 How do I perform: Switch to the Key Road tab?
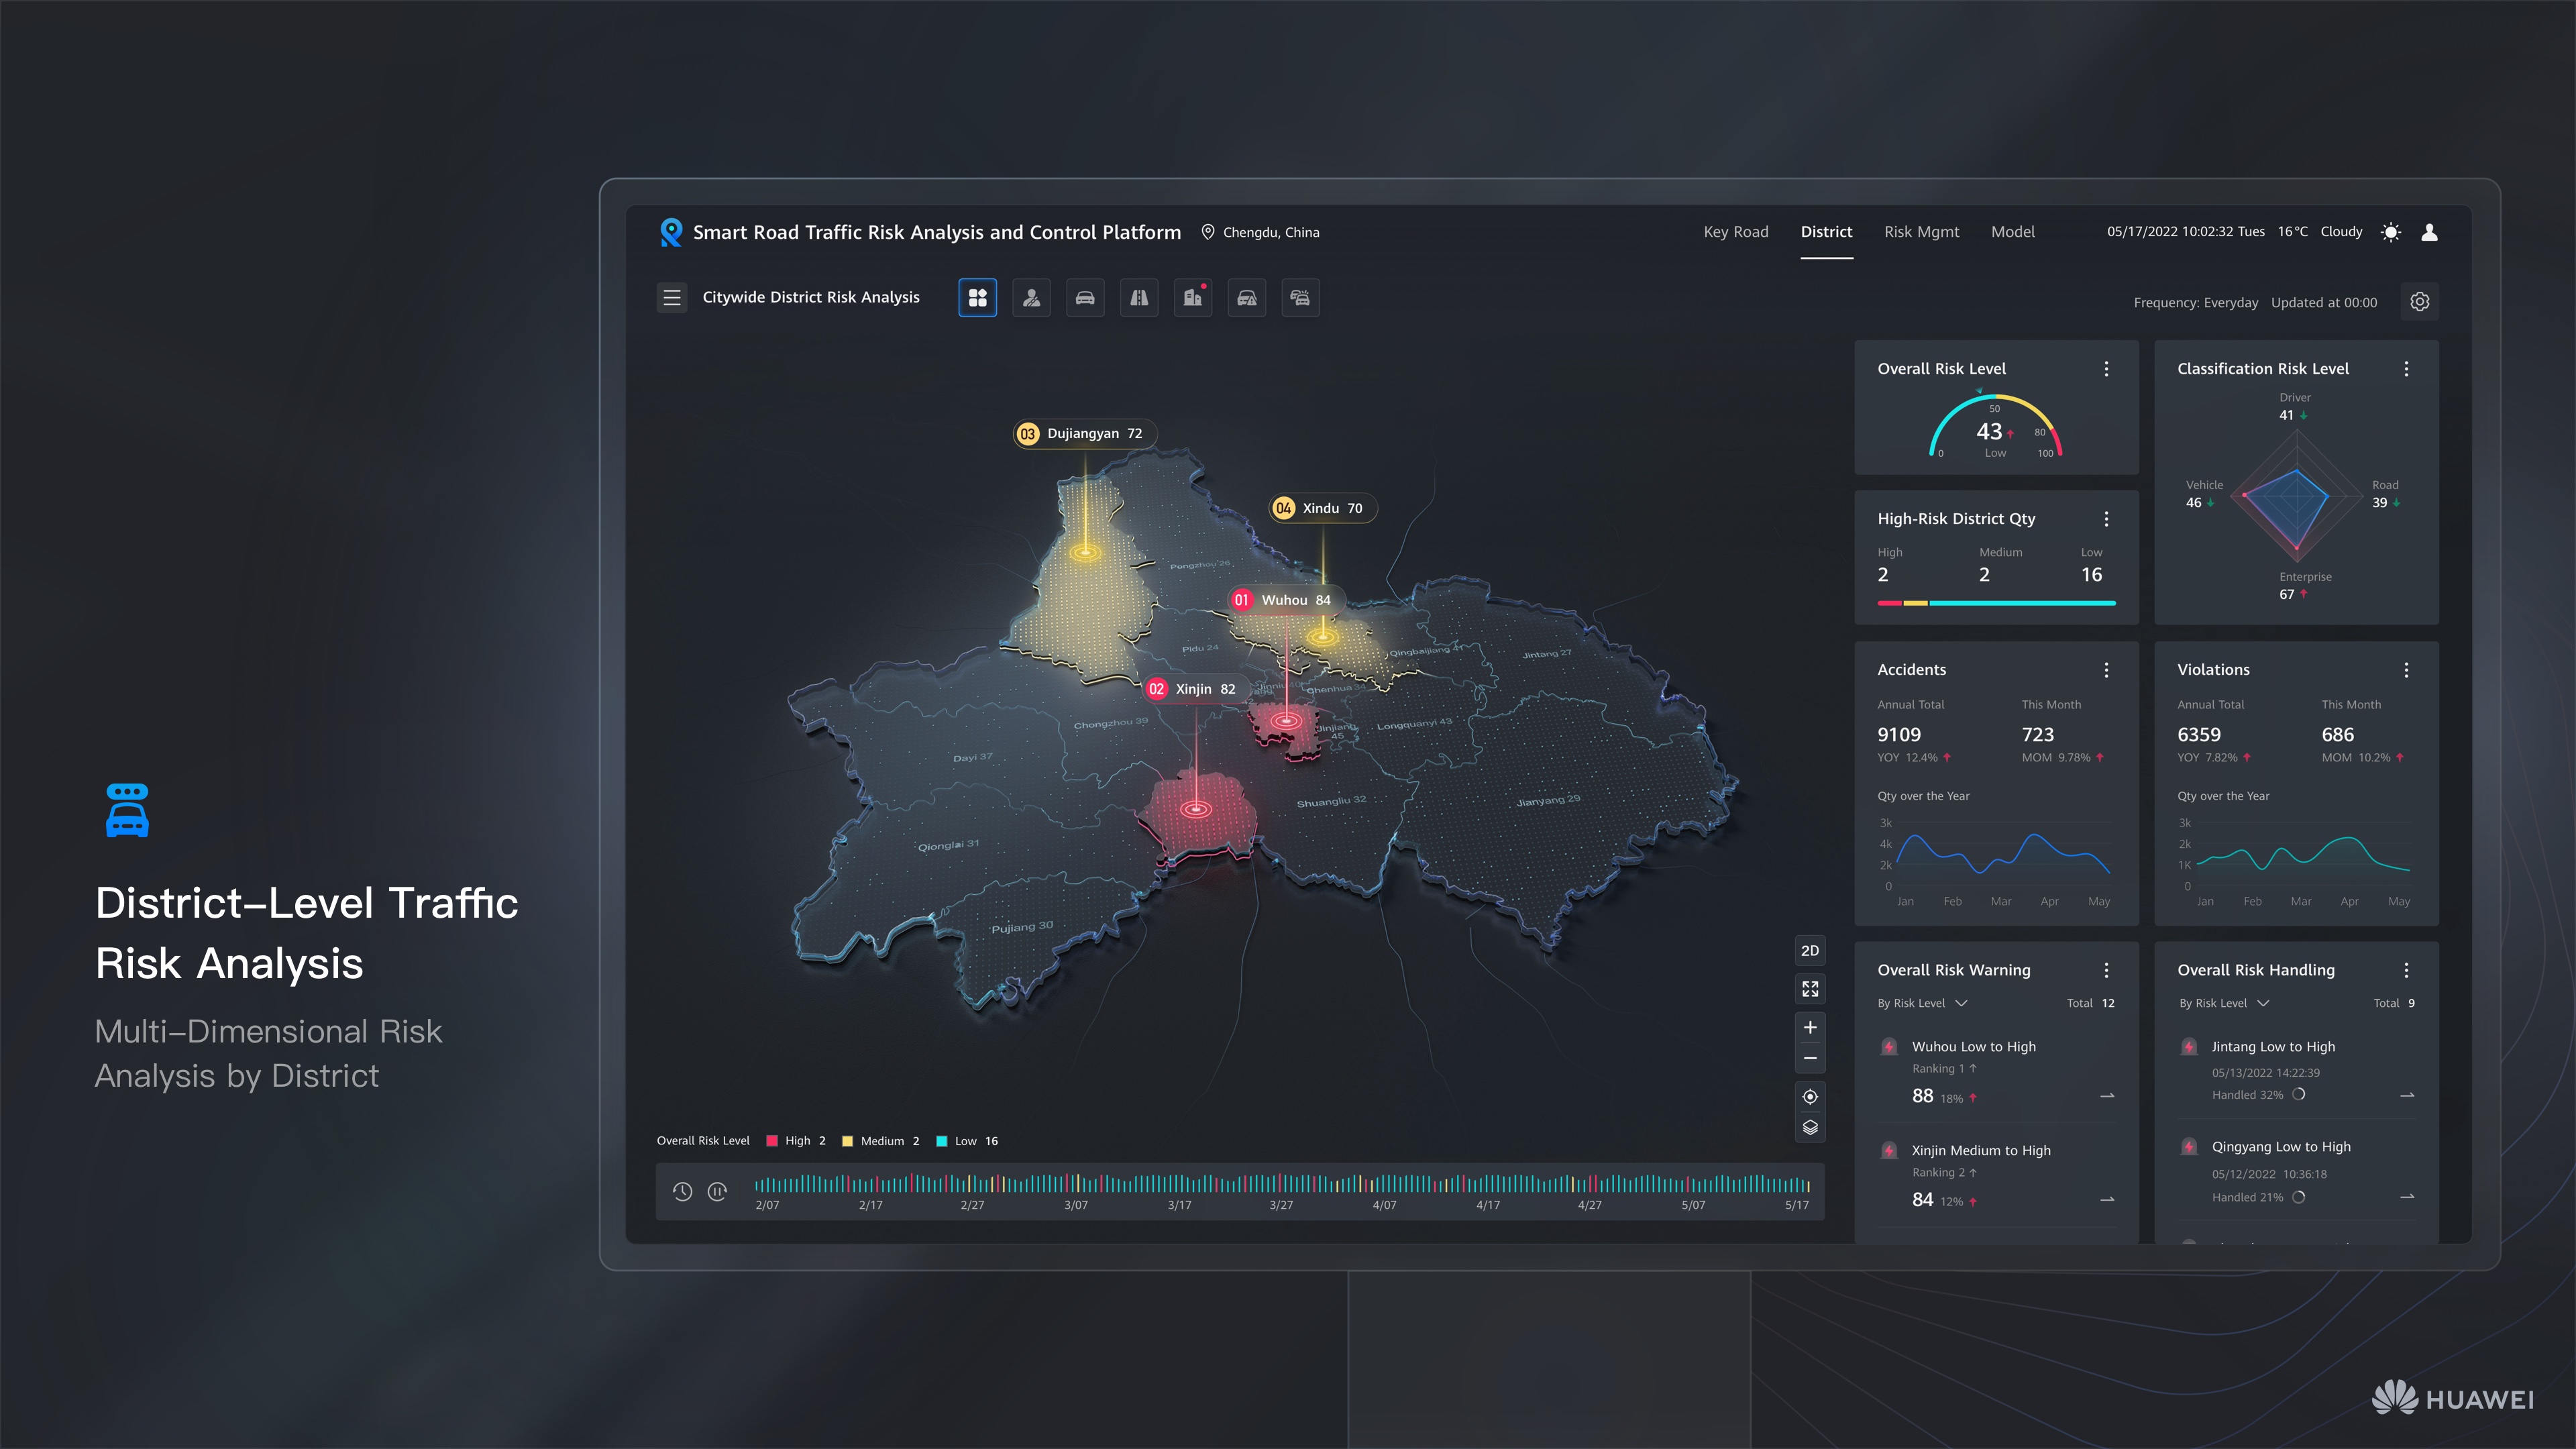pyautogui.click(x=1736, y=231)
